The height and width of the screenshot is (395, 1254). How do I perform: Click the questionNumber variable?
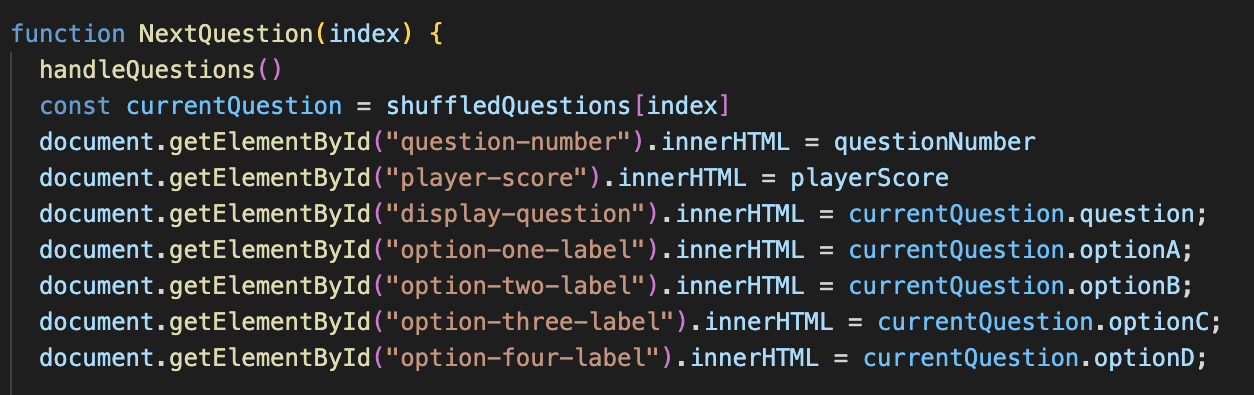point(935,141)
